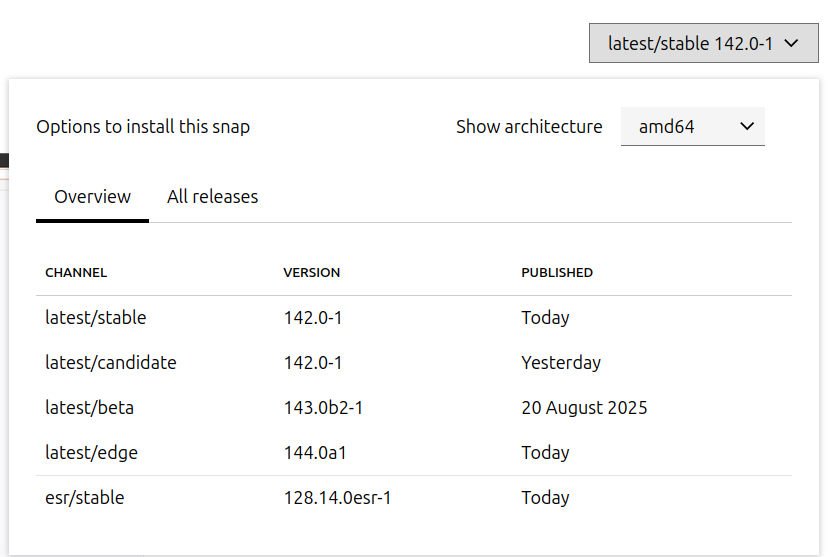Click the Show architecture label
This screenshot has height=557, width=829.
pos(529,127)
